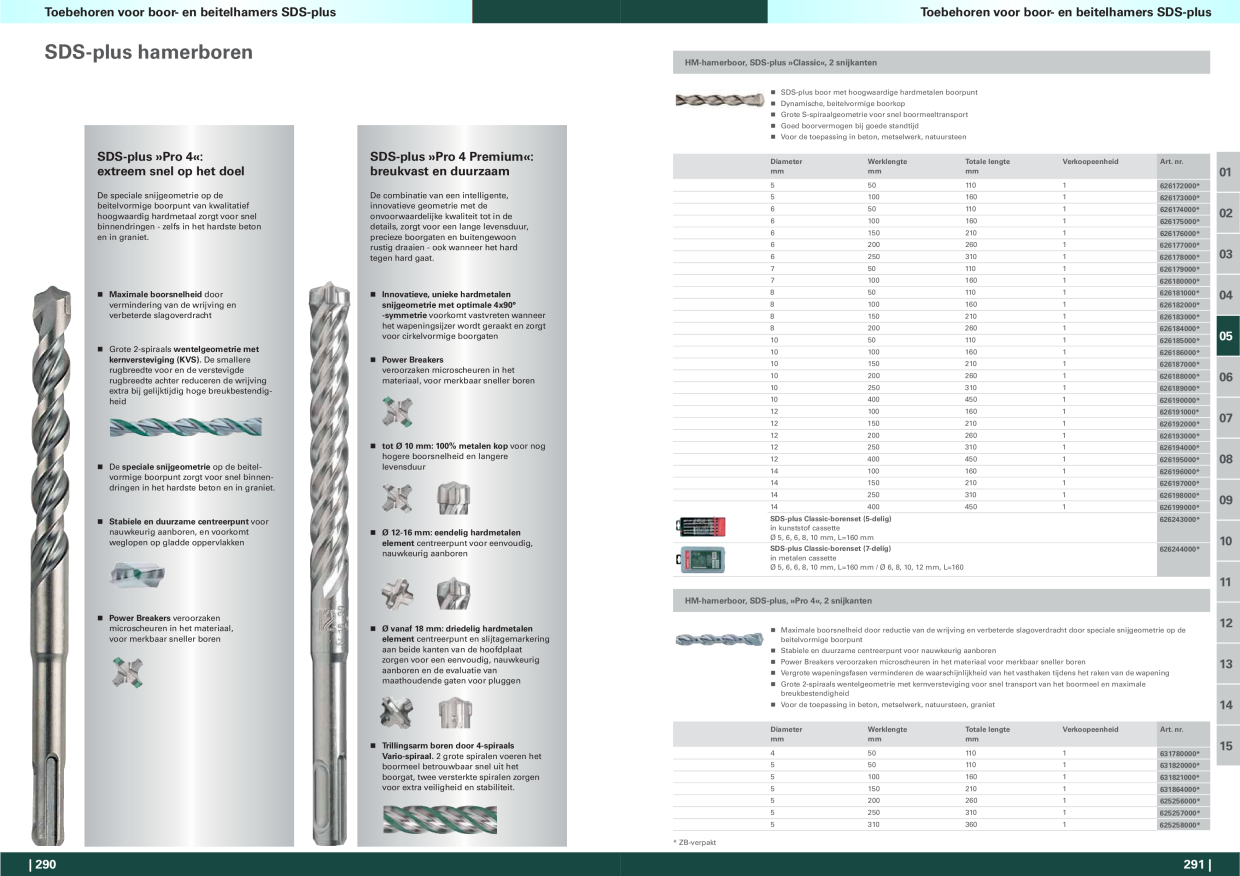Open chapter tab 12
The width and height of the screenshot is (1240, 876).
click(1226, 623)
